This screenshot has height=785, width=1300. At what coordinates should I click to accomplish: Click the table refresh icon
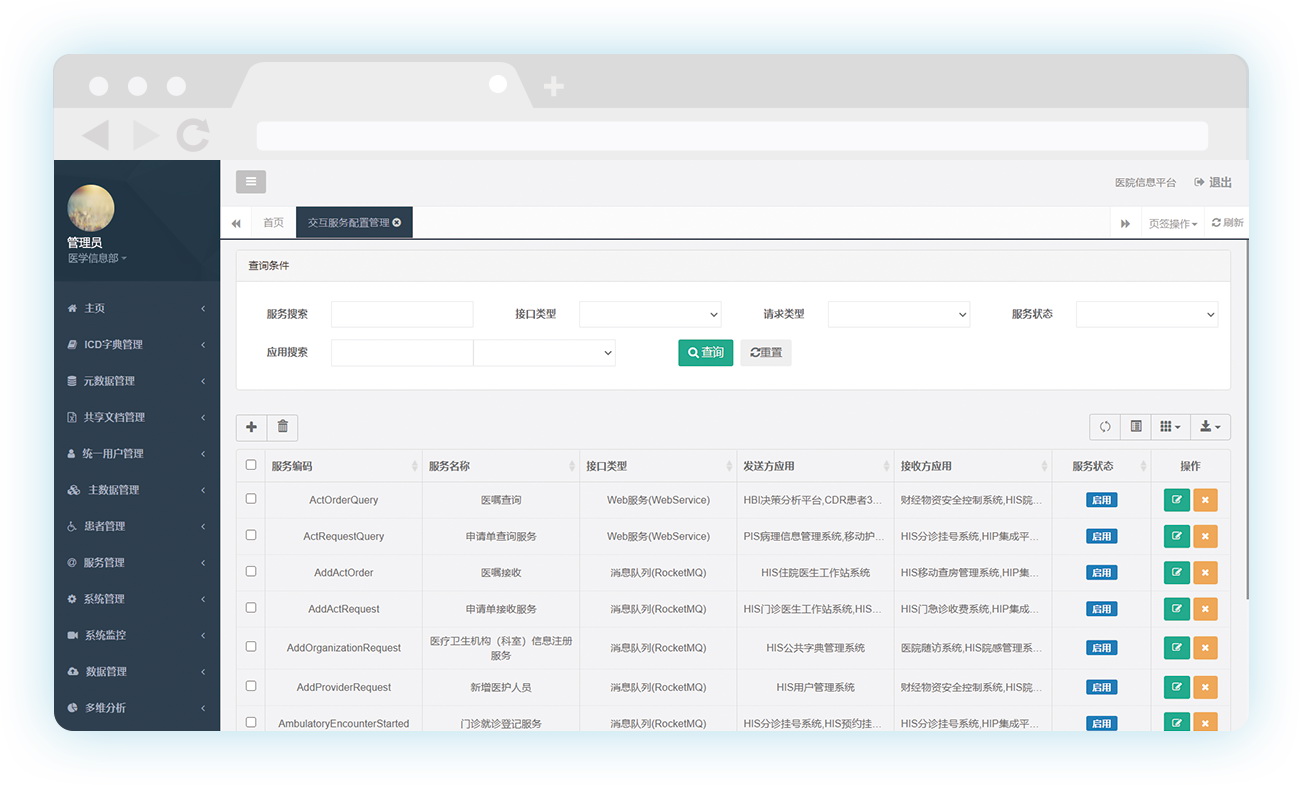point(1105,427)
